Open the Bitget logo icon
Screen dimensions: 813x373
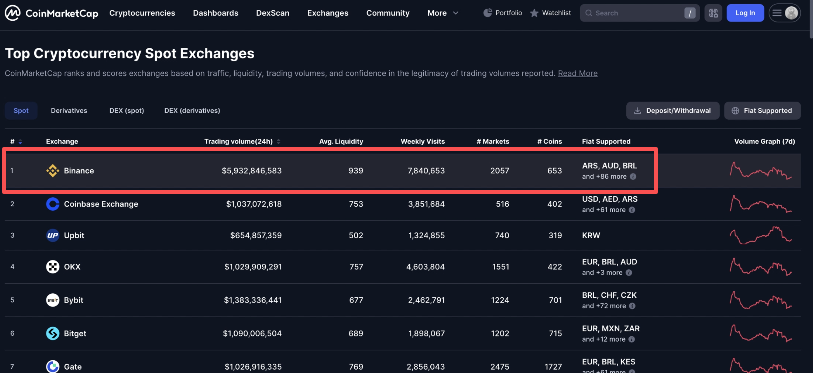pos(52,334)
